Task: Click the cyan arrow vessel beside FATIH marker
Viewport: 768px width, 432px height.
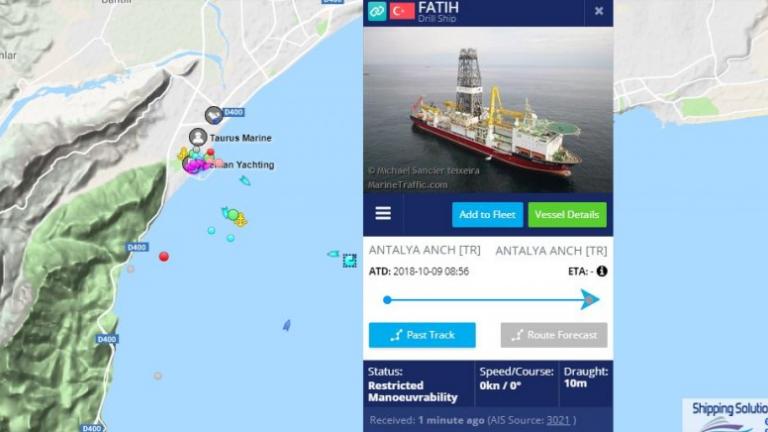Action: tap(333, 254)
